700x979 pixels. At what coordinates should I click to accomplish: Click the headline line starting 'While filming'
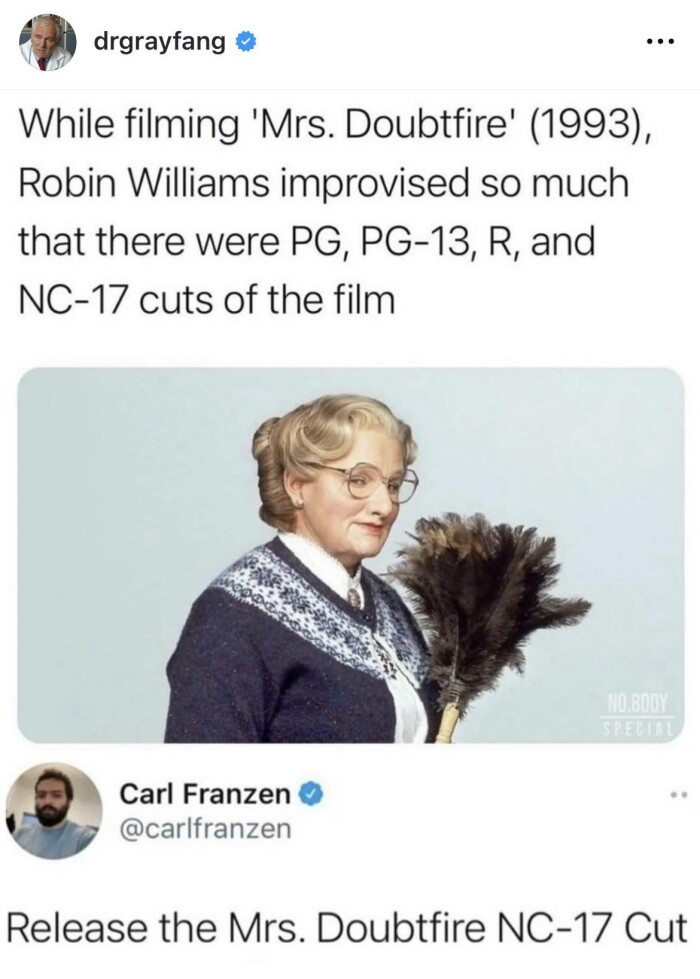337,125
